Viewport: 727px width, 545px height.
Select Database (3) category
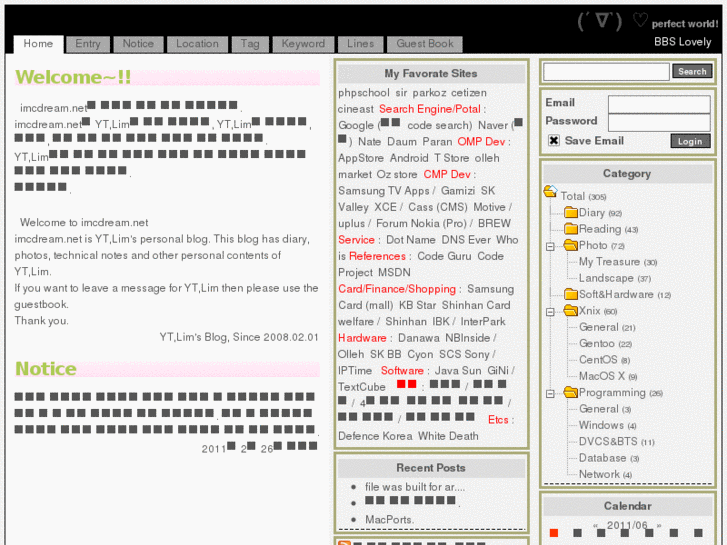click(x=609, y=458)
